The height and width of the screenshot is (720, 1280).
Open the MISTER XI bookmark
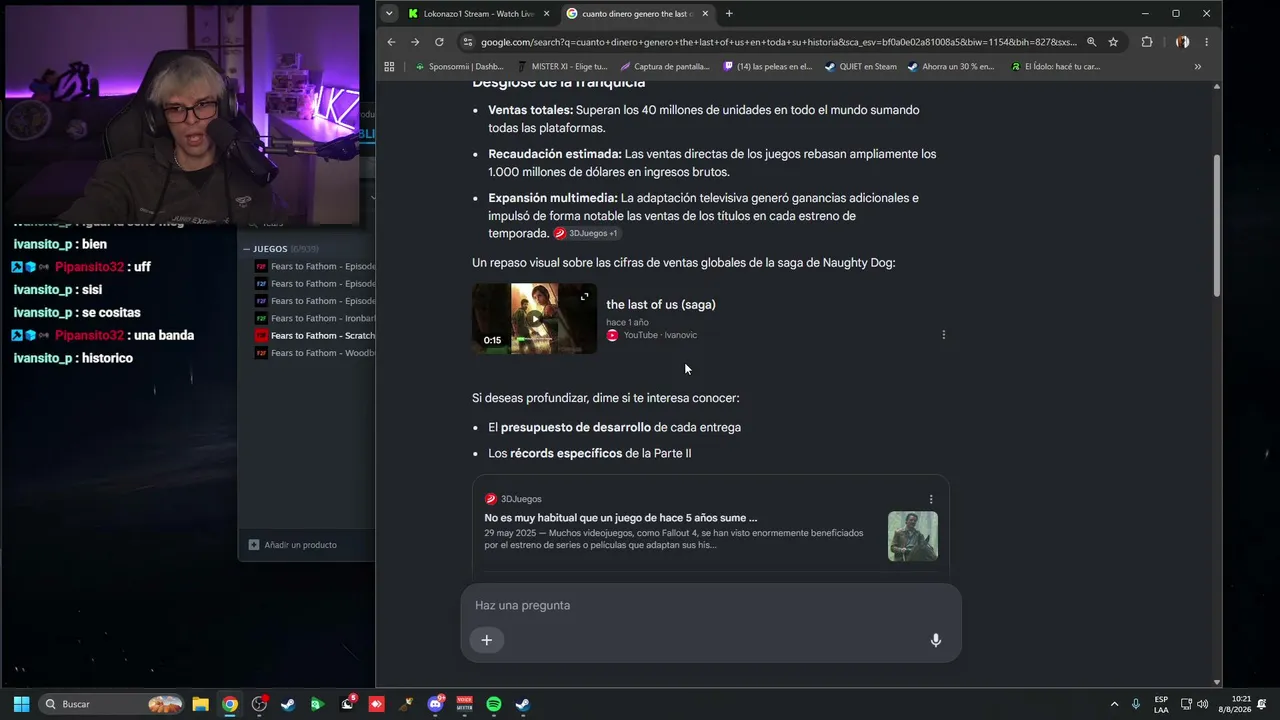[562, 67]
